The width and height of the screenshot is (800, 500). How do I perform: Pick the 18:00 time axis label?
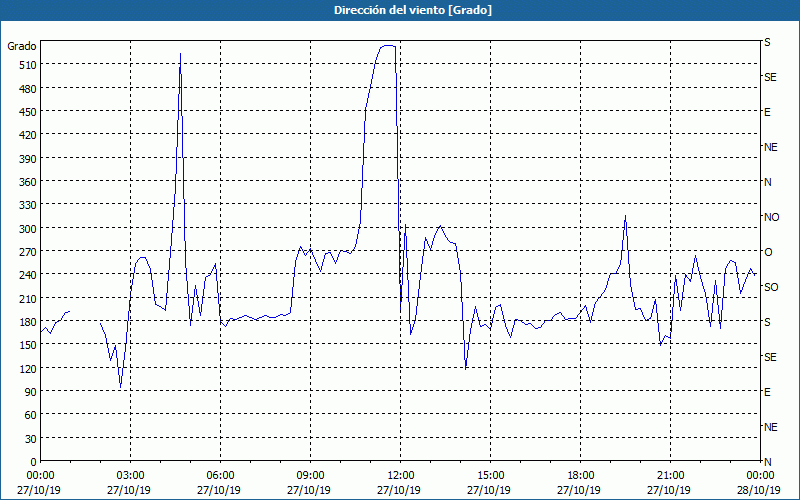pos(580,476)
